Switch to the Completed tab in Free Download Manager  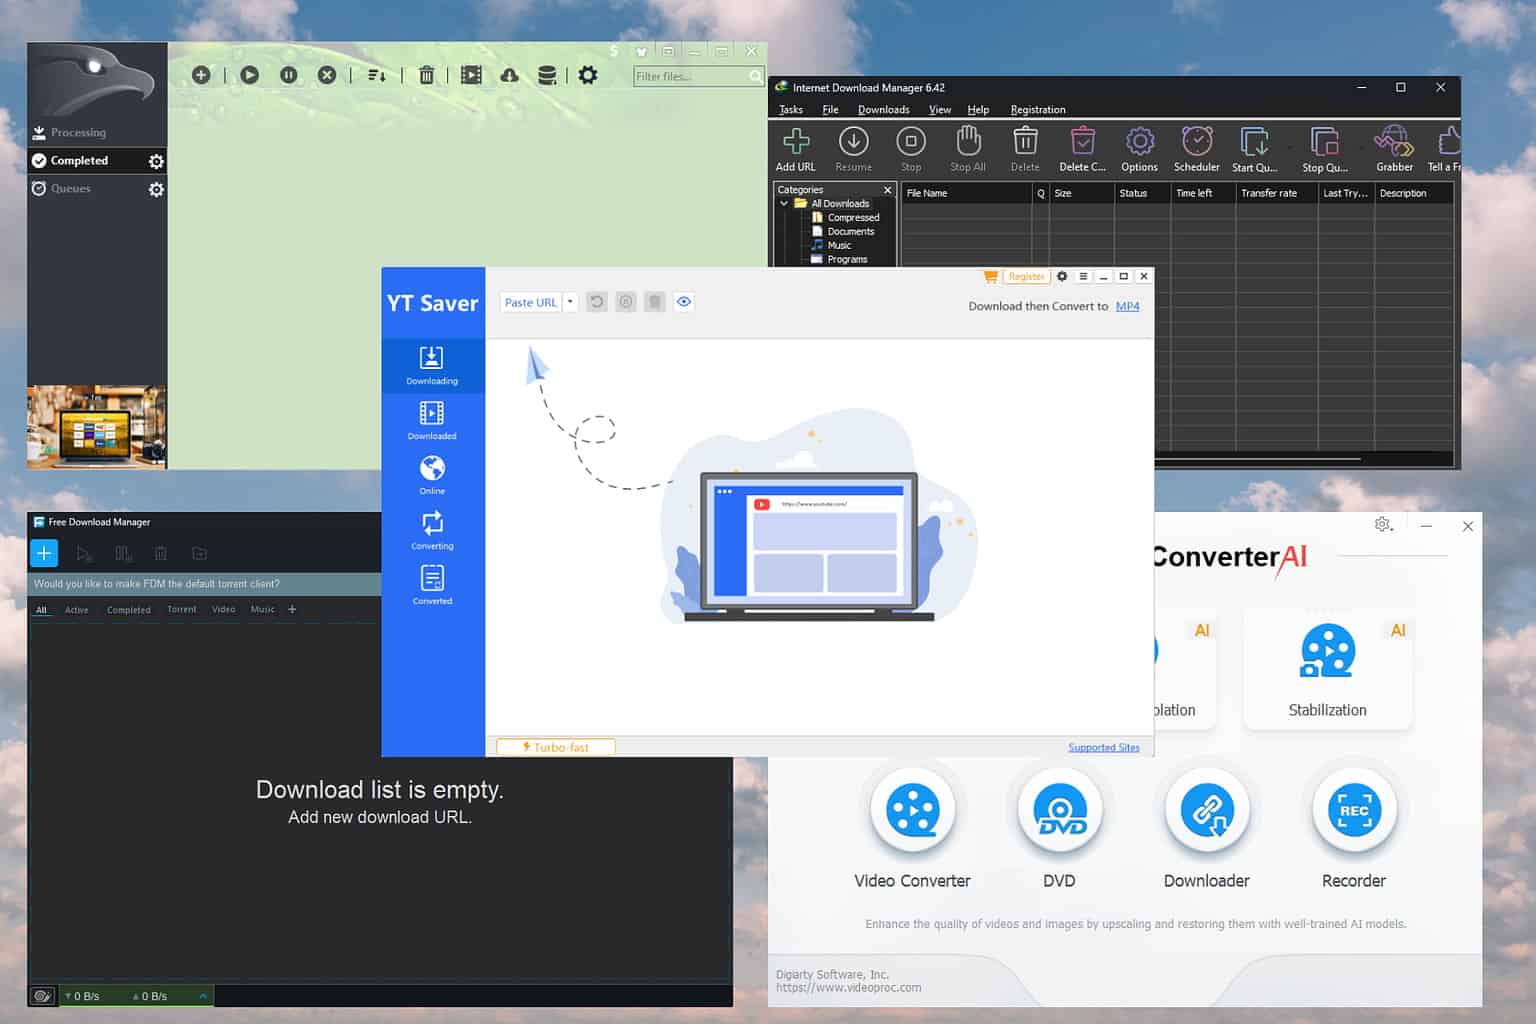tap(128, 609)
